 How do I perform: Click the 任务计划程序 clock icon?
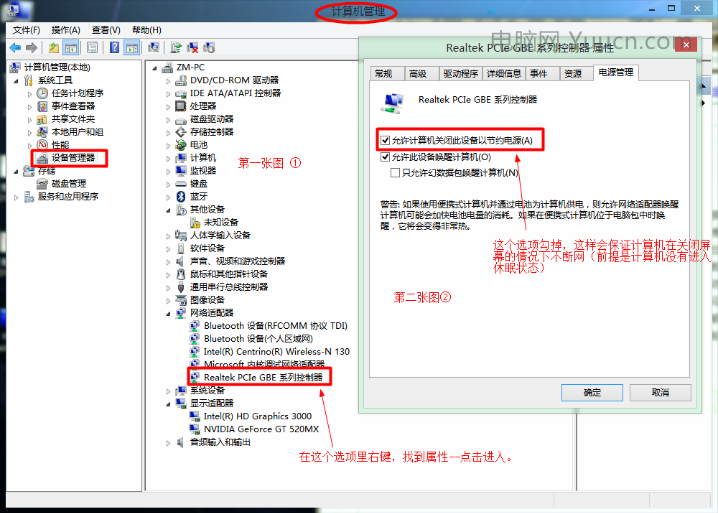pos(42,93)
